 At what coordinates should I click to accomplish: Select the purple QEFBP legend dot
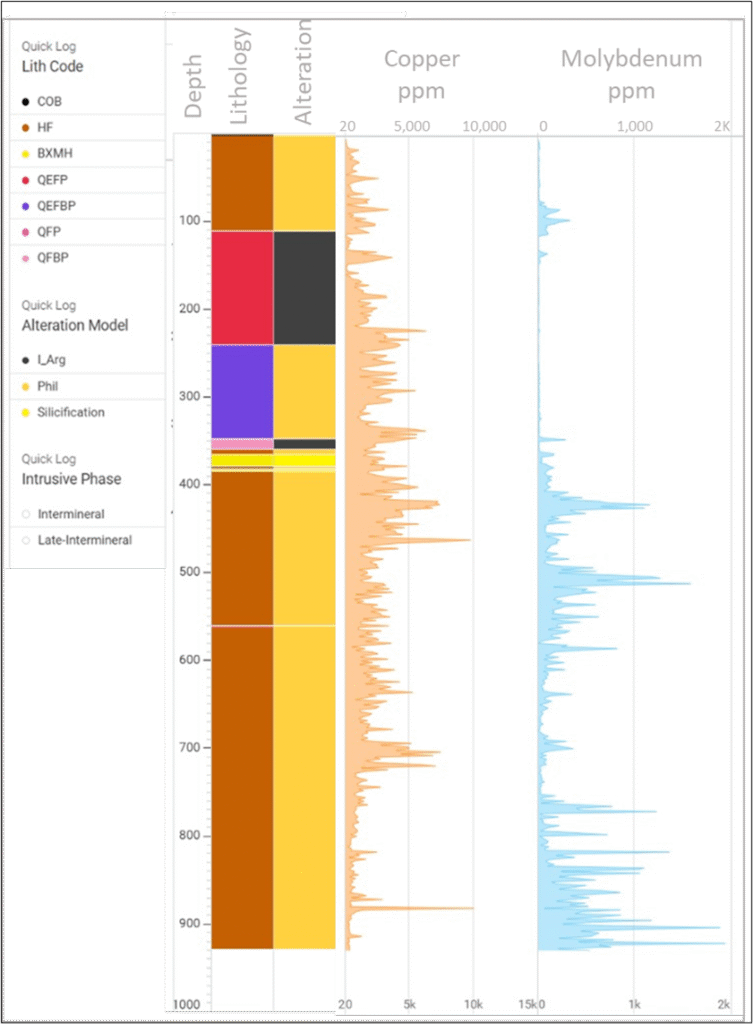click(25, 206)
